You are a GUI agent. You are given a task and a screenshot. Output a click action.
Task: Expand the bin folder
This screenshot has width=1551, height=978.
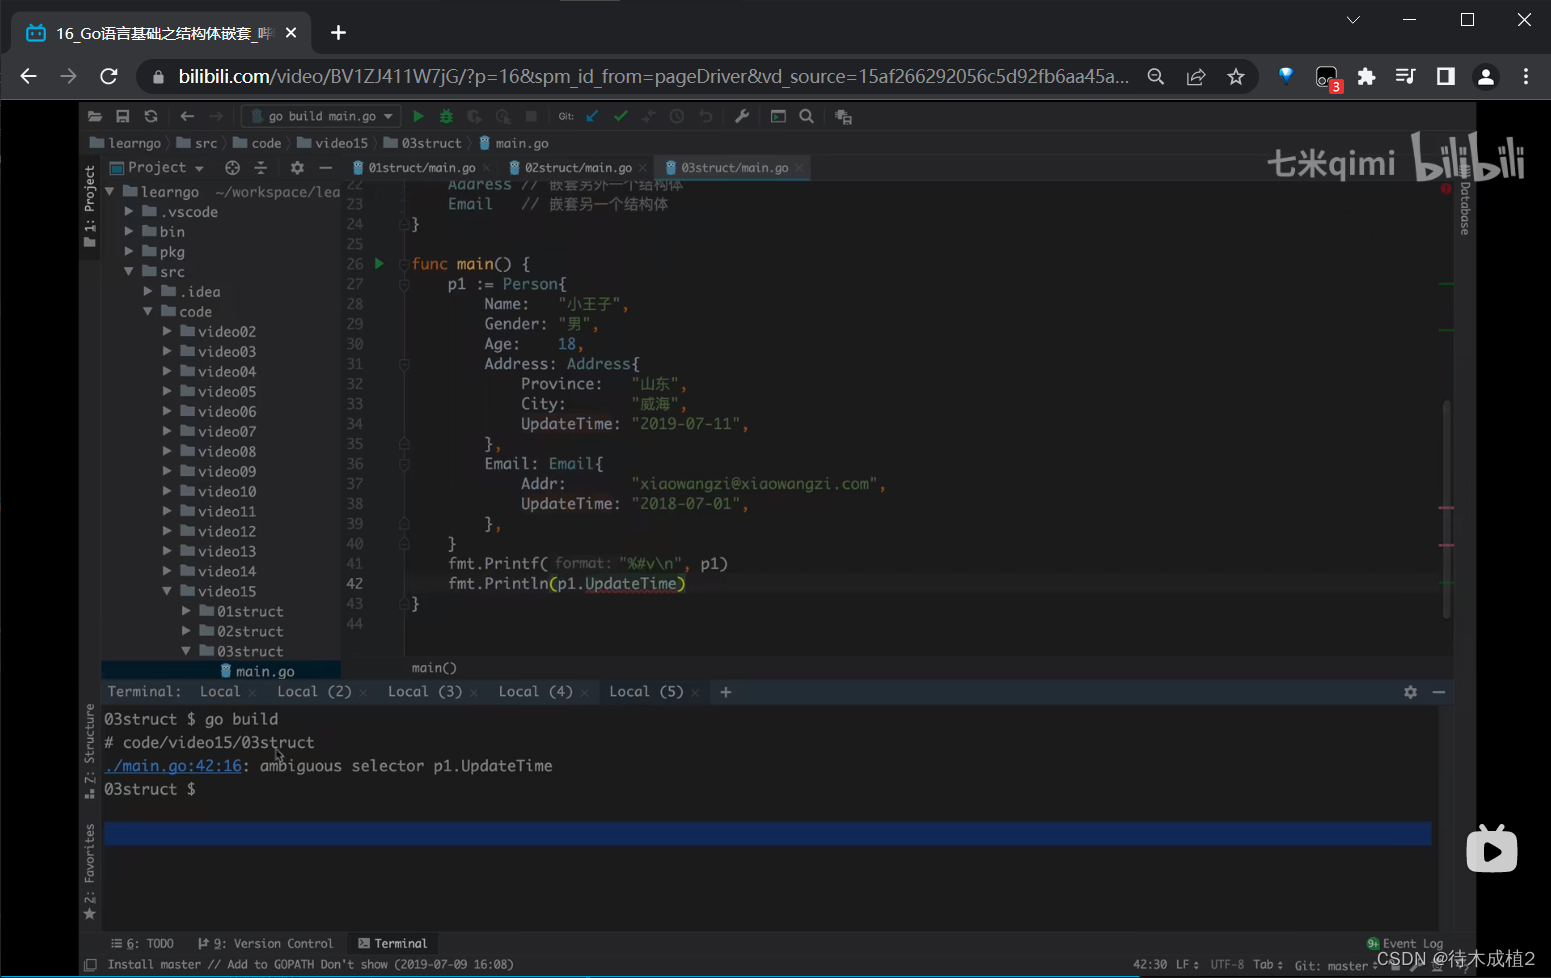point(129,232)
